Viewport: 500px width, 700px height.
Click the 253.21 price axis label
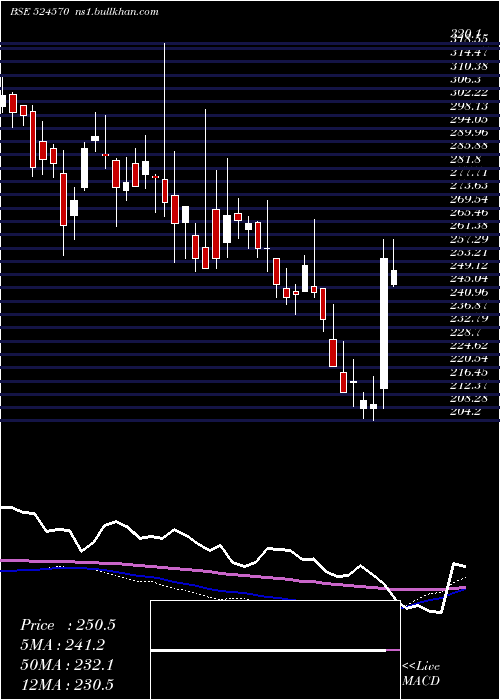tap(468, 253)
